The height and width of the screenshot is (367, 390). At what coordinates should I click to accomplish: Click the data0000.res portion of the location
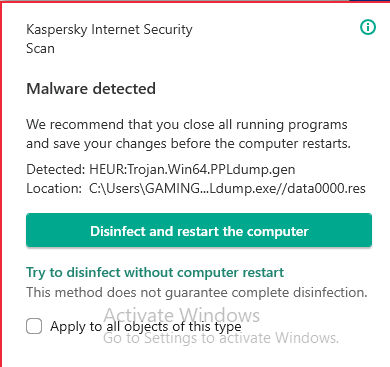326,189
